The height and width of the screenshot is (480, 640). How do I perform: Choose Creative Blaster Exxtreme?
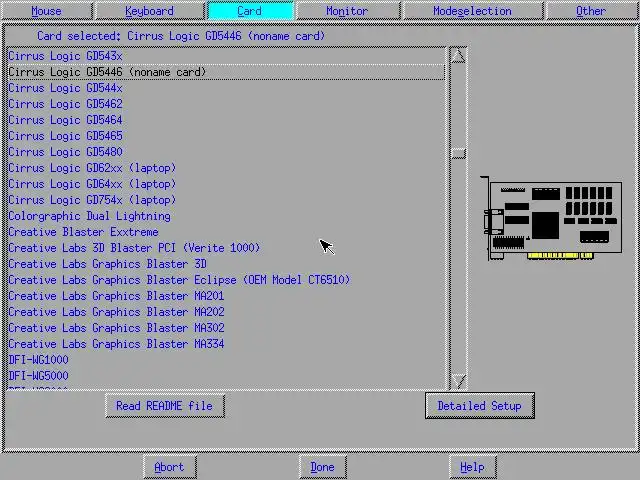click(x=227, y=232)
